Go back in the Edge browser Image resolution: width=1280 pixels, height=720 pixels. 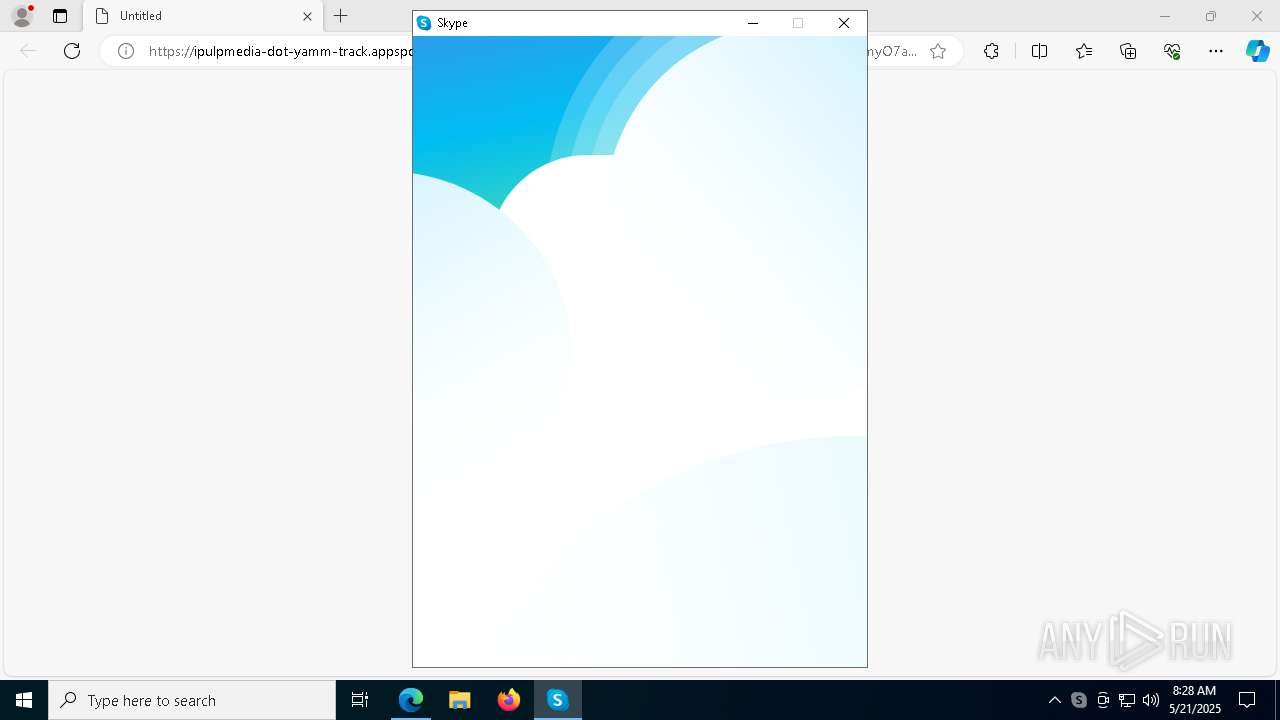pos(28,51)
